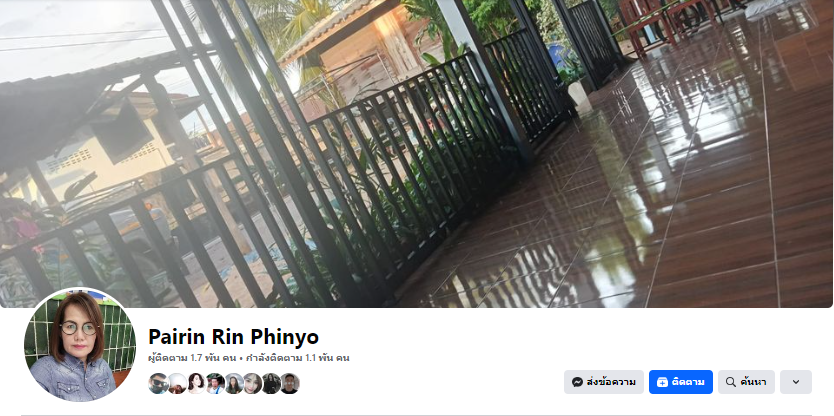The width and height of the screenshot is (834, 416).
Task: Open the first follower avatar with sunglasses
Action: coord(159,383)
